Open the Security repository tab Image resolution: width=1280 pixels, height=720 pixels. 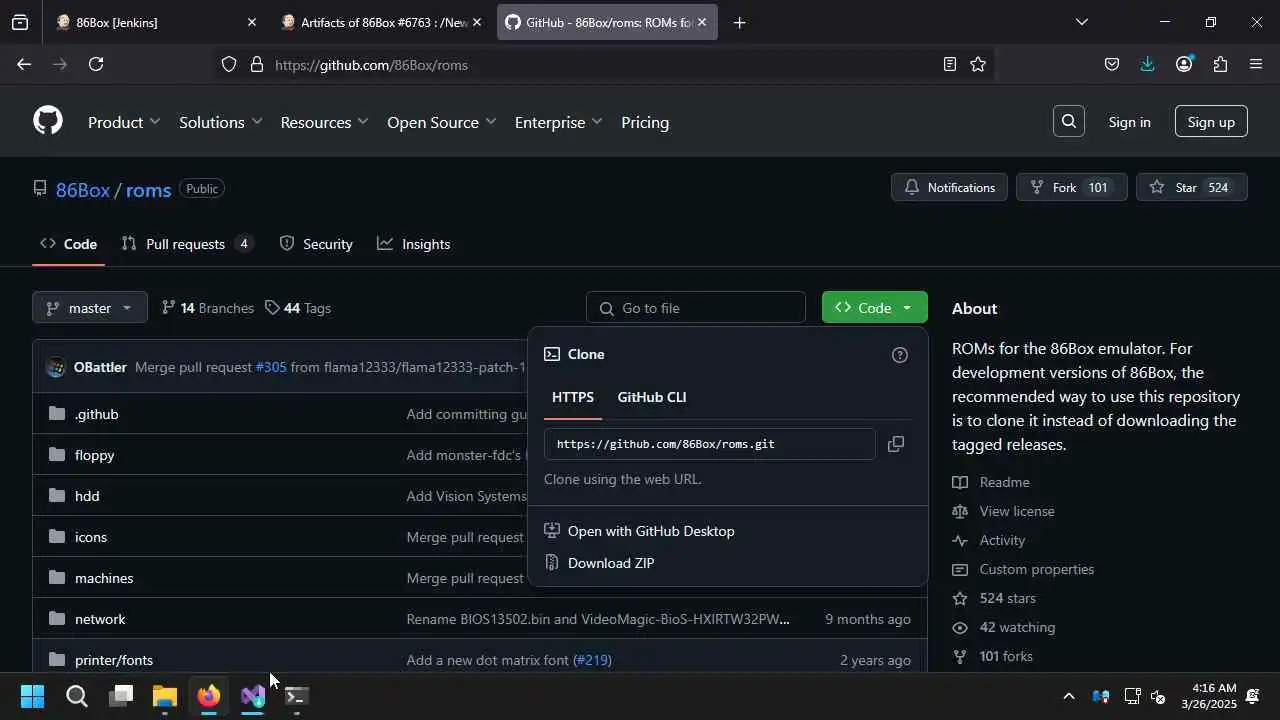316,244
